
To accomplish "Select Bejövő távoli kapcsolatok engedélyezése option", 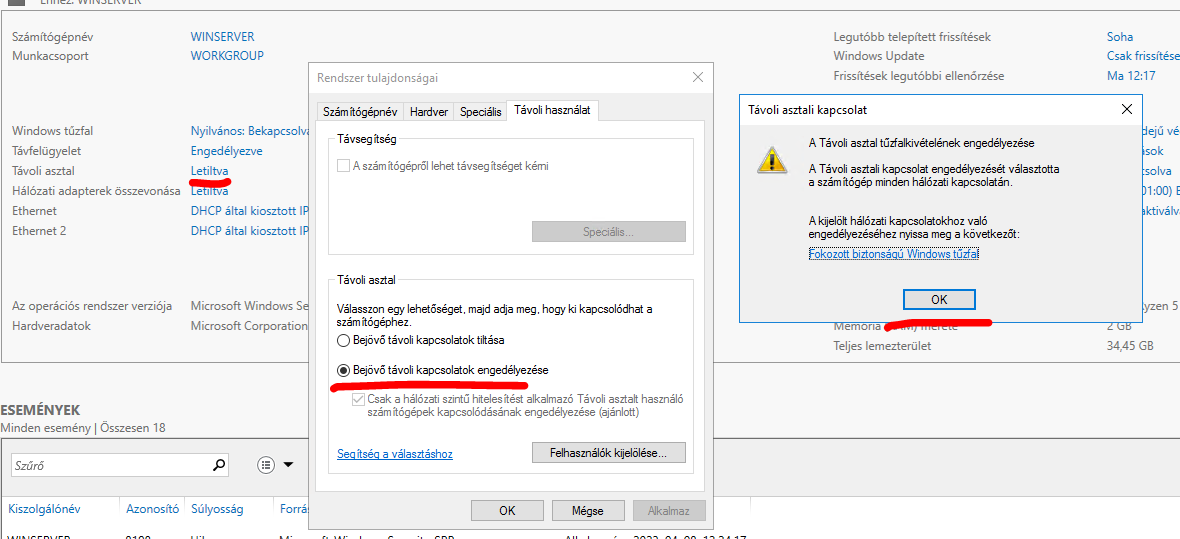I will click(345, 370).
